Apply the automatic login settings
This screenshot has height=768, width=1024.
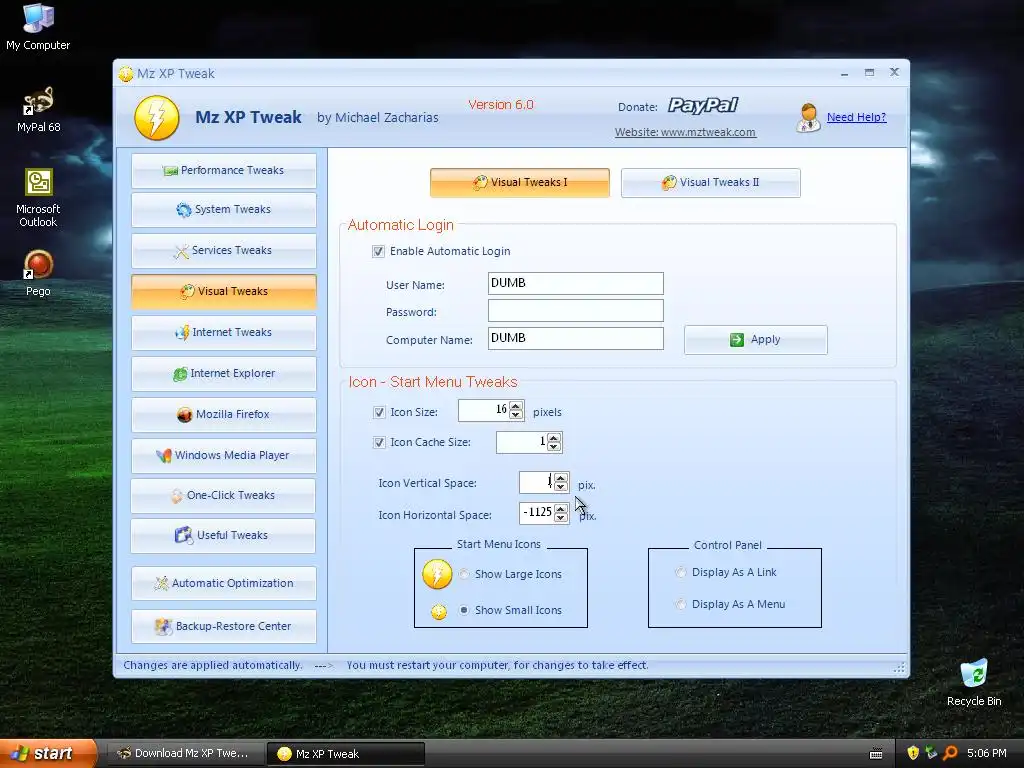coord(756,340)
